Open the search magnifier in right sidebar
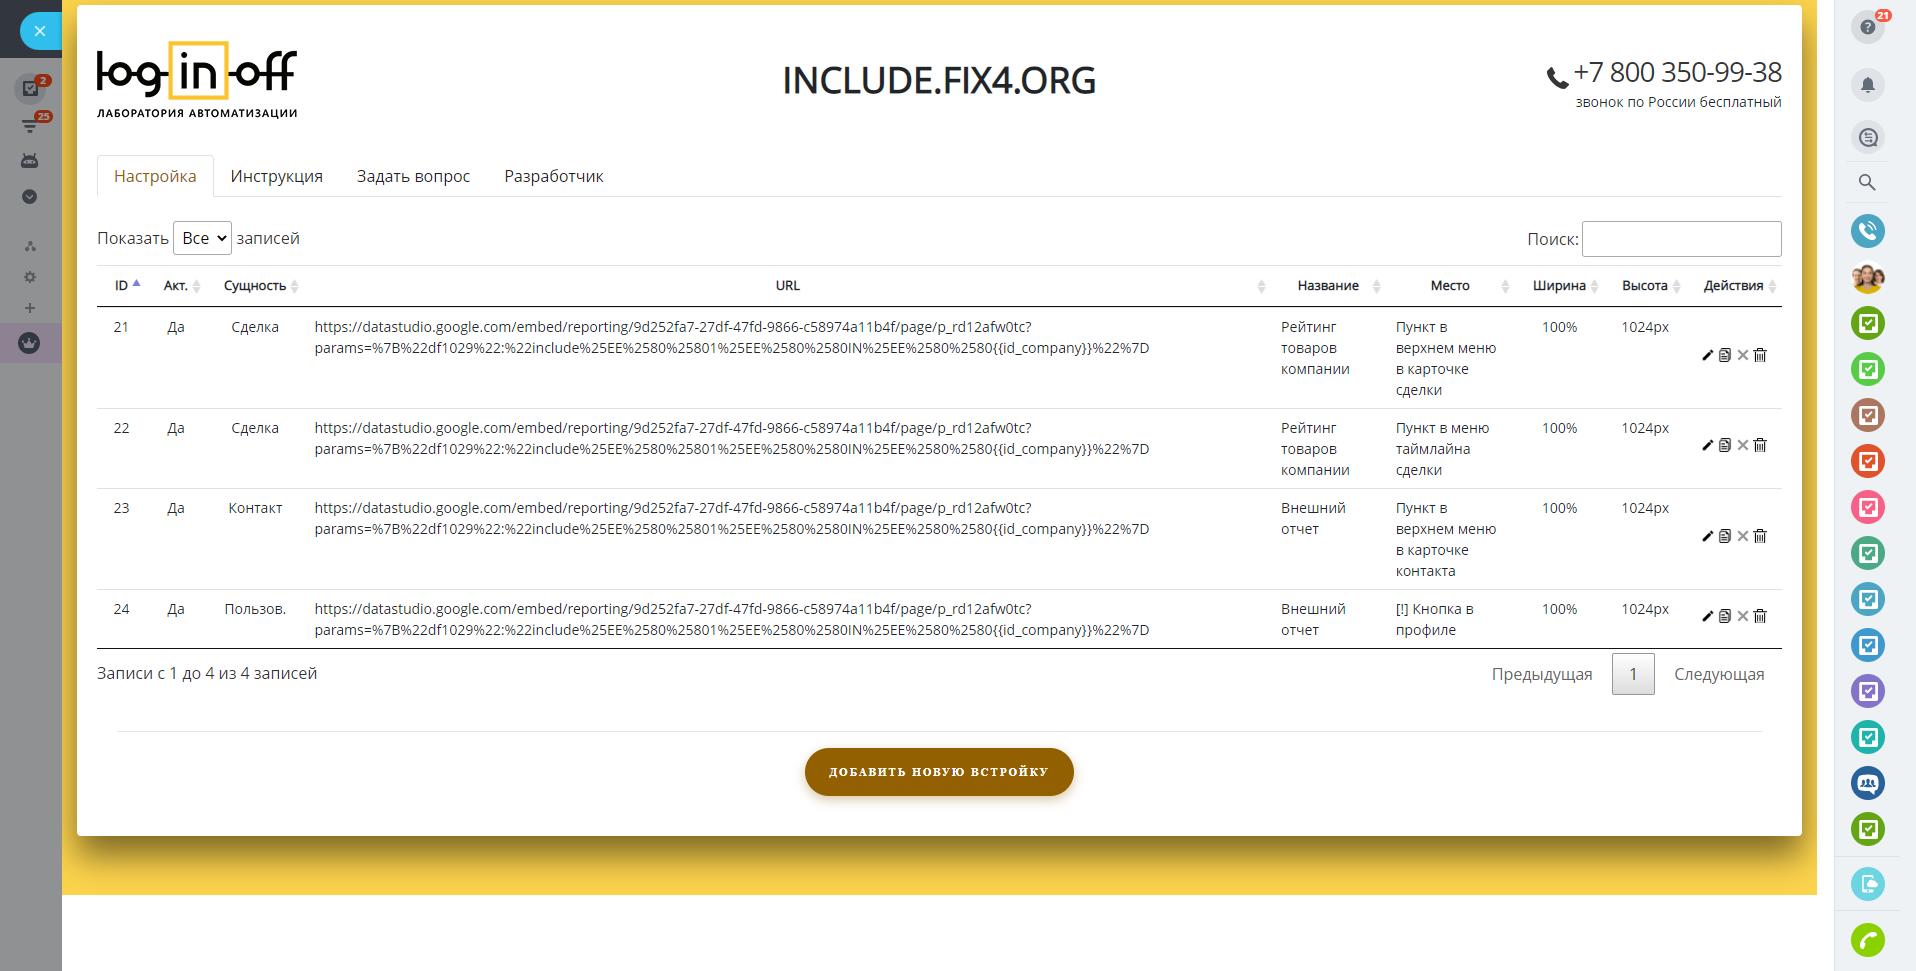 [1867, 183]
